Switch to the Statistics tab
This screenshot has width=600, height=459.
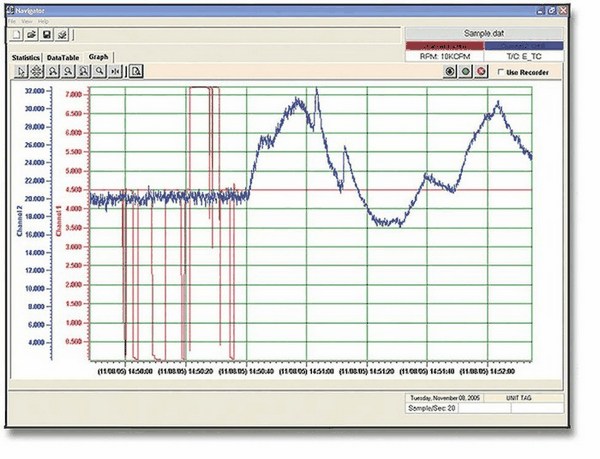(x=27, y=58)
